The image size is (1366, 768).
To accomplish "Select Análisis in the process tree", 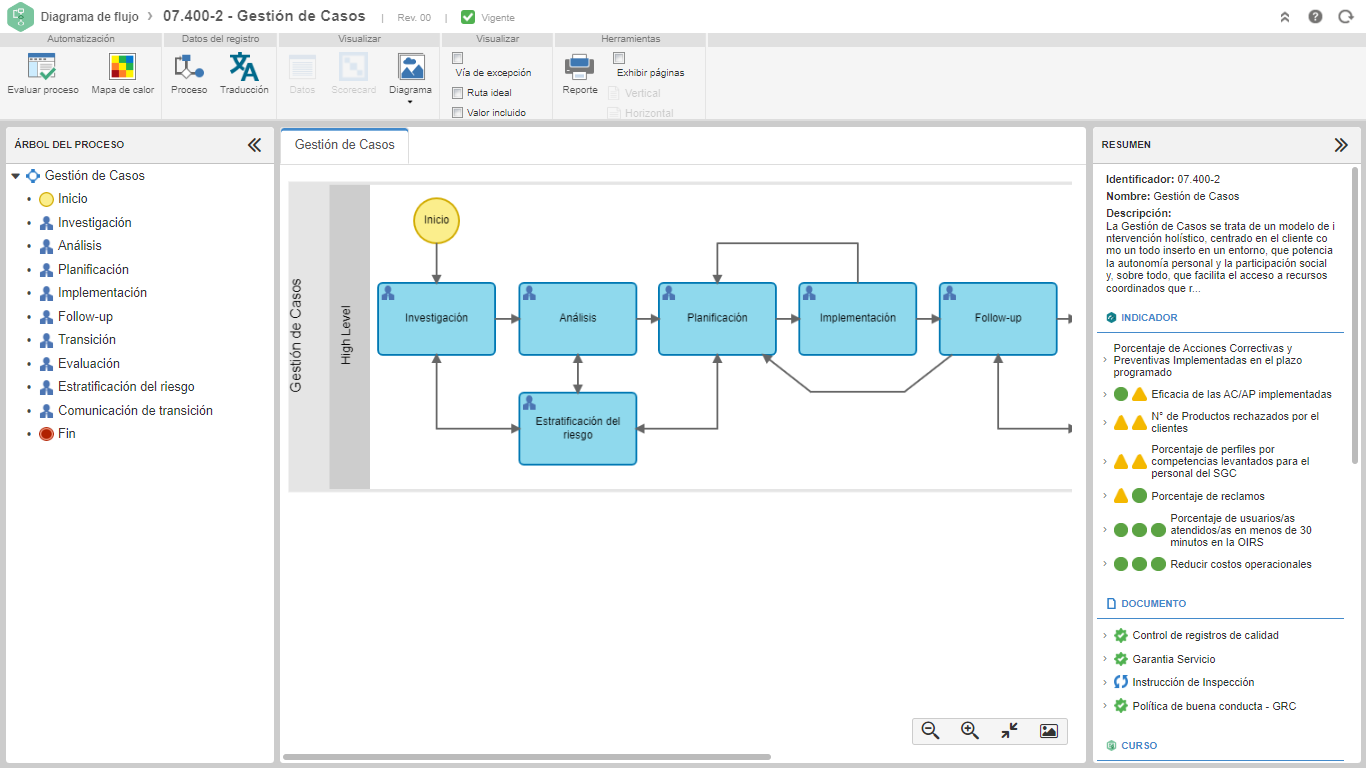I will [79, 246].
